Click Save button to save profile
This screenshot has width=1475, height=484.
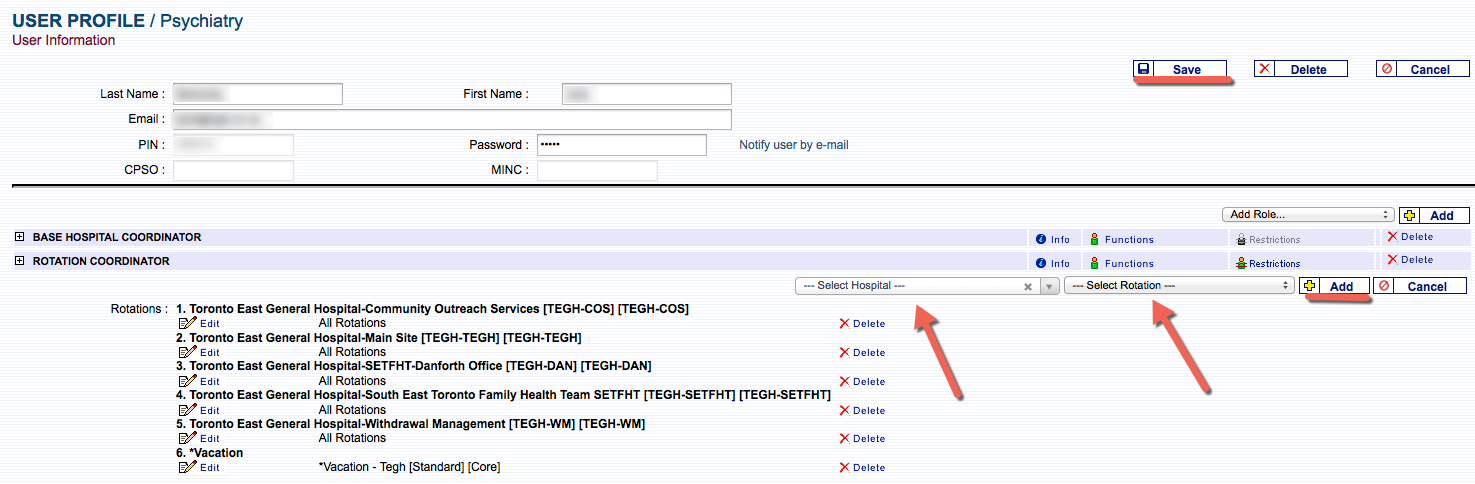coord(1181,69)
